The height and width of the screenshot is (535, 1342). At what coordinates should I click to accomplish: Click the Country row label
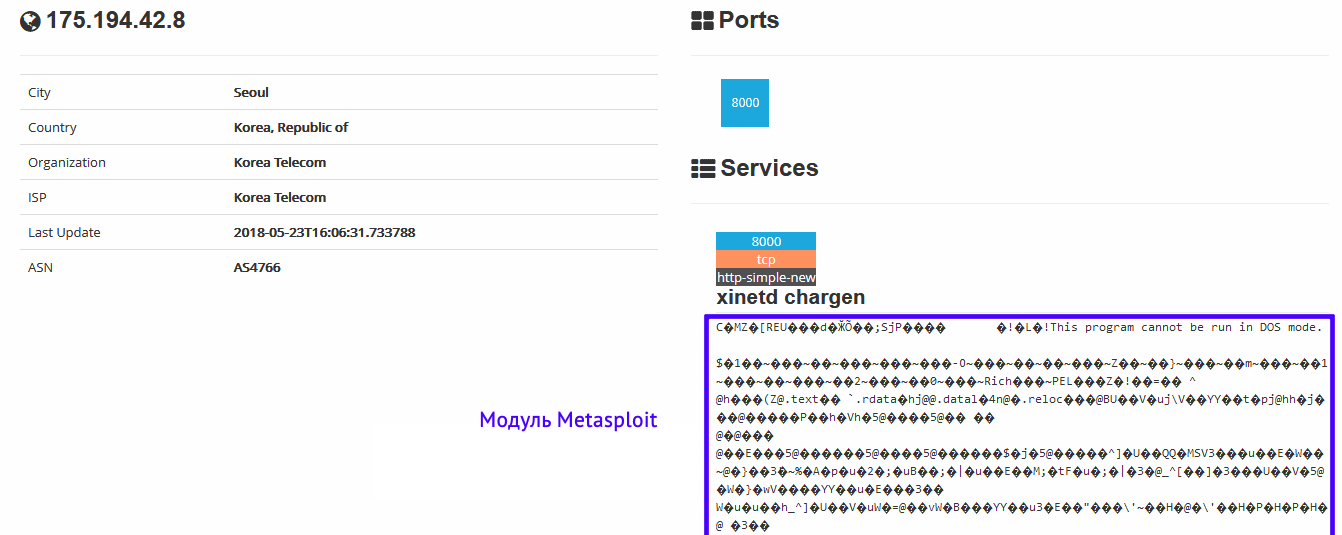[x=52, y=127]
